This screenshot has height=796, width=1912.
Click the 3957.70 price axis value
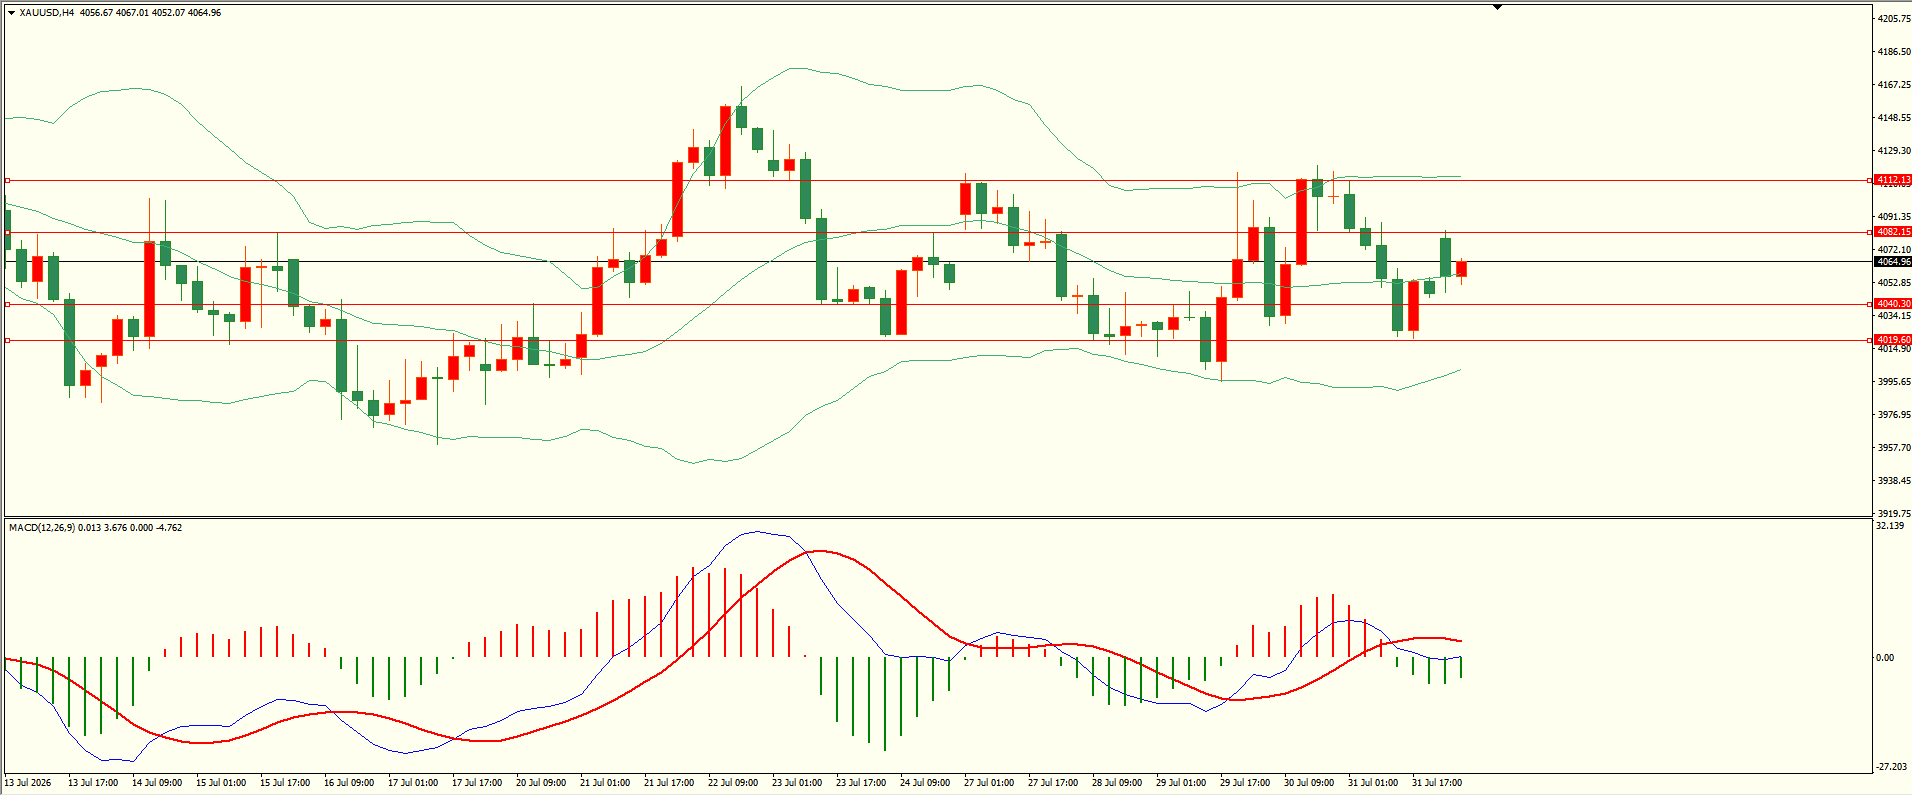1894,448
